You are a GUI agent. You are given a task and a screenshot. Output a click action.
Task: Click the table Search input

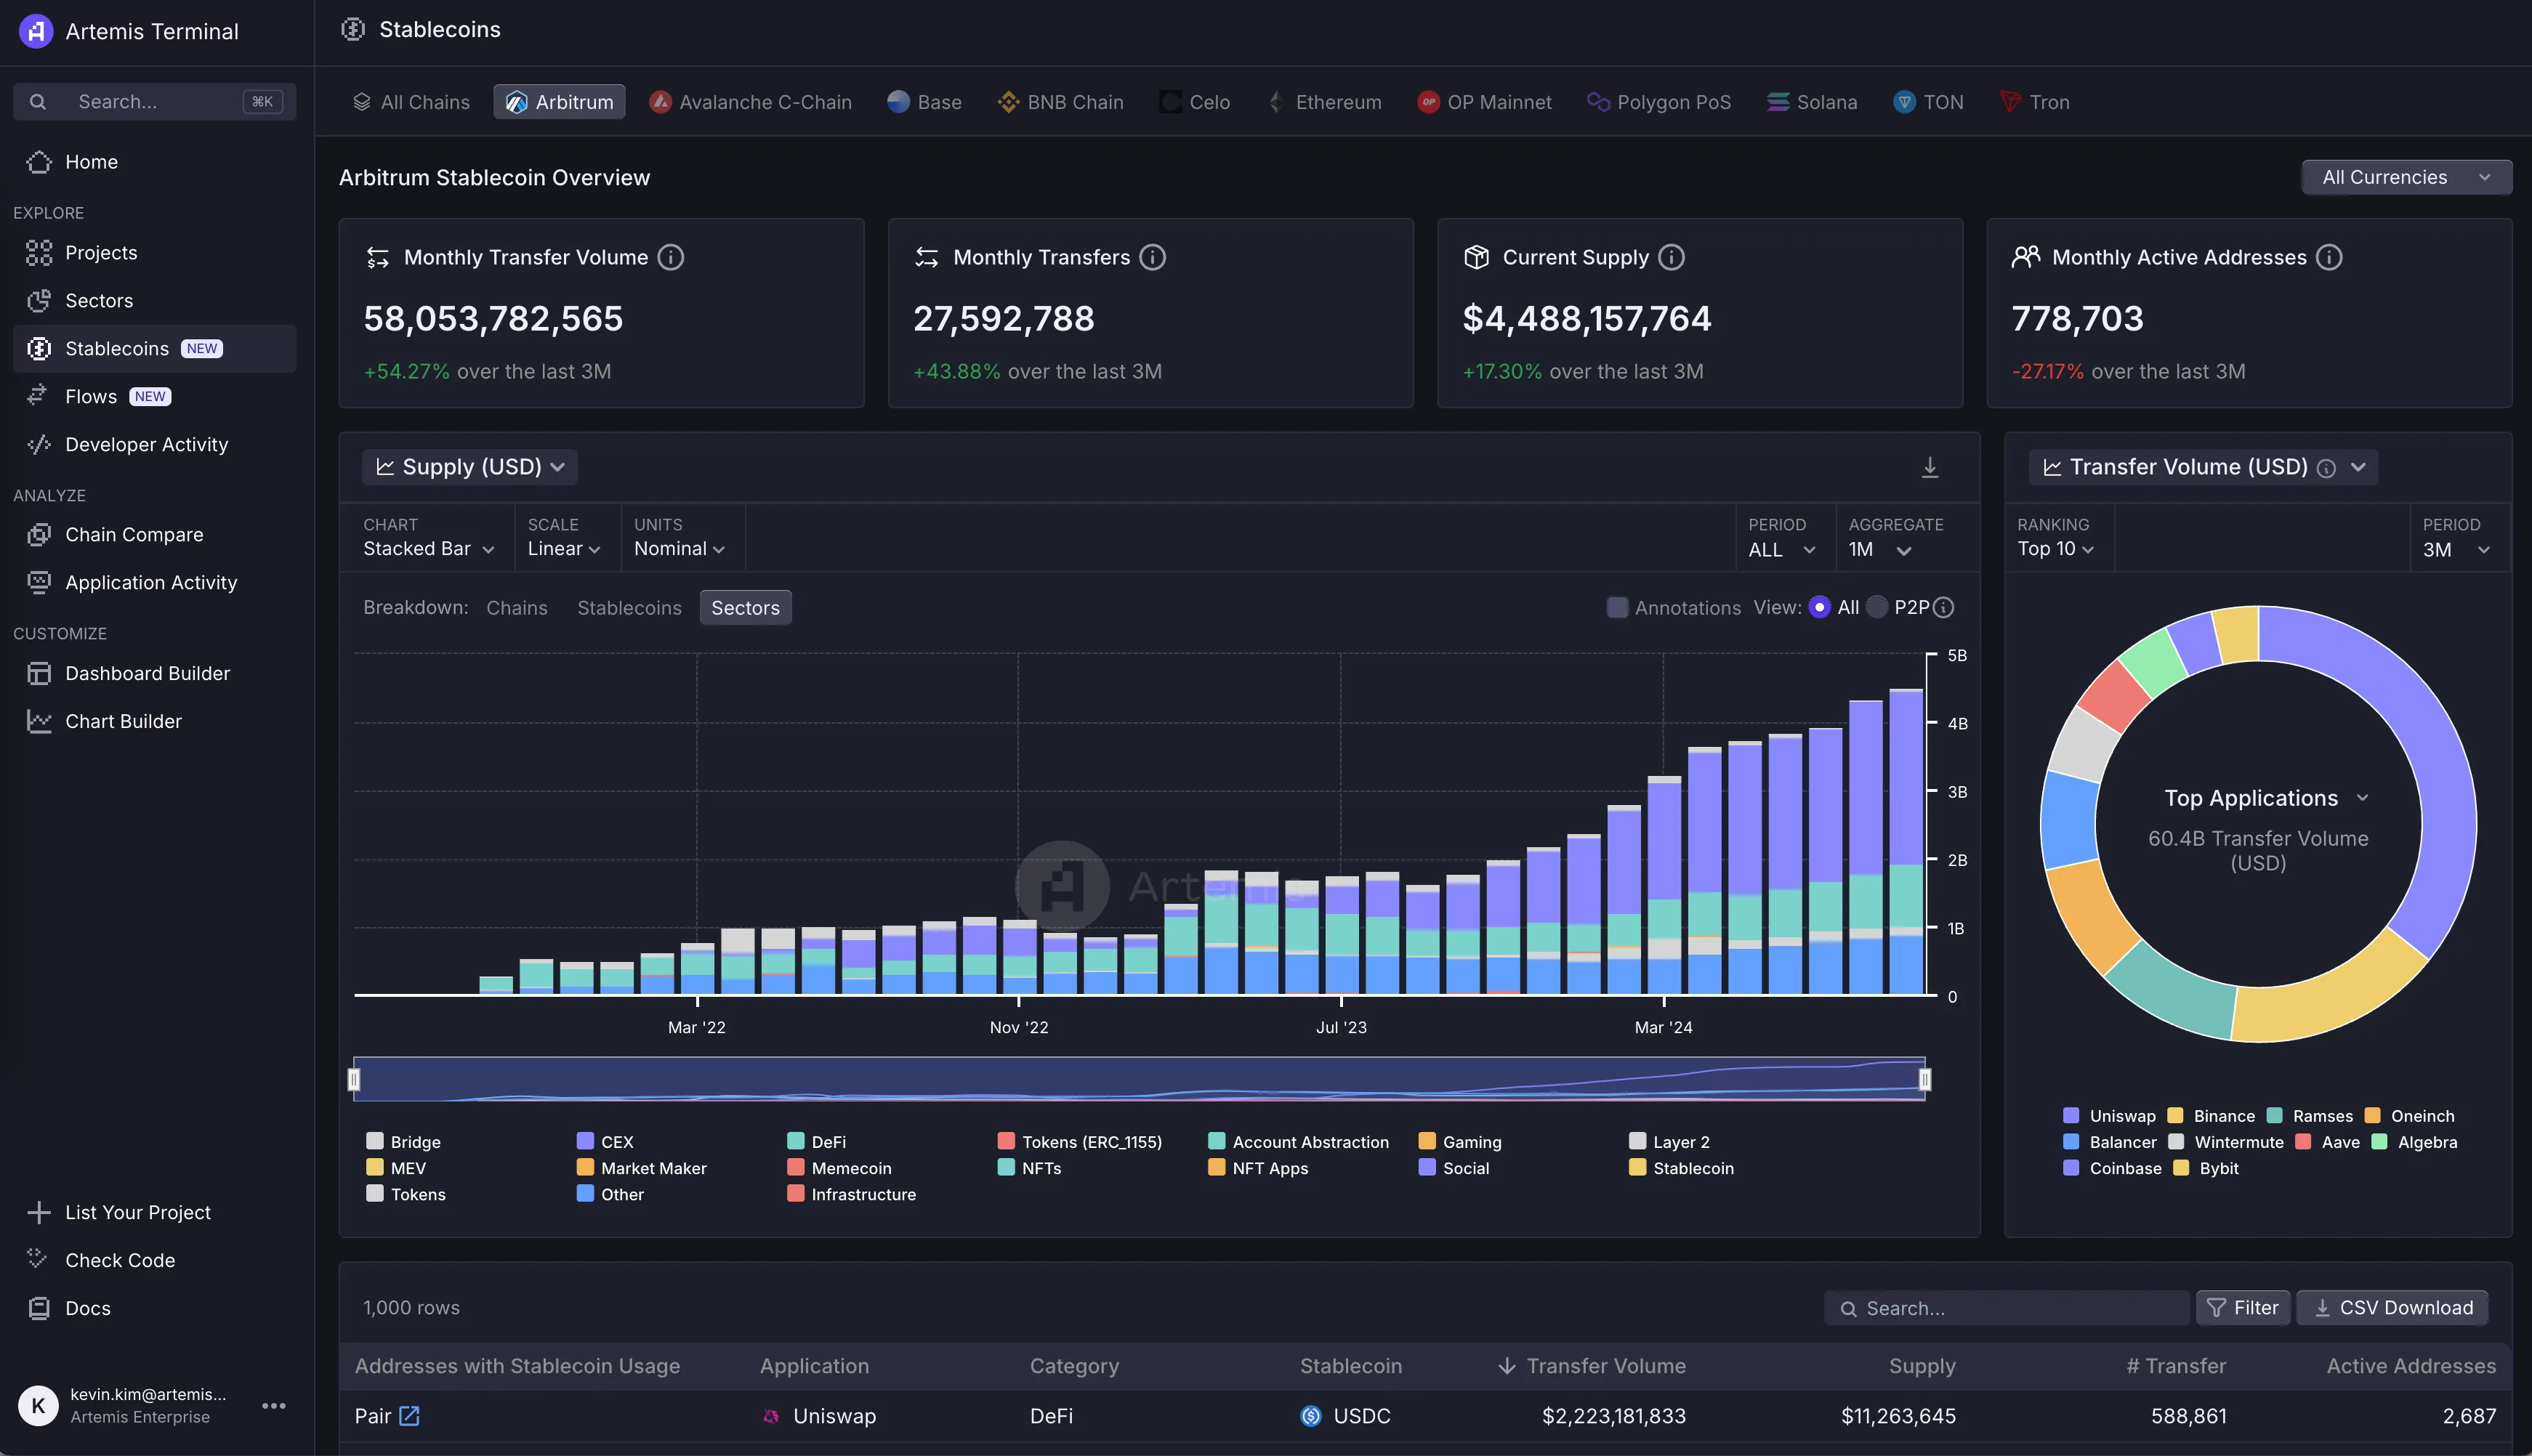(x=2007, y=1308)
